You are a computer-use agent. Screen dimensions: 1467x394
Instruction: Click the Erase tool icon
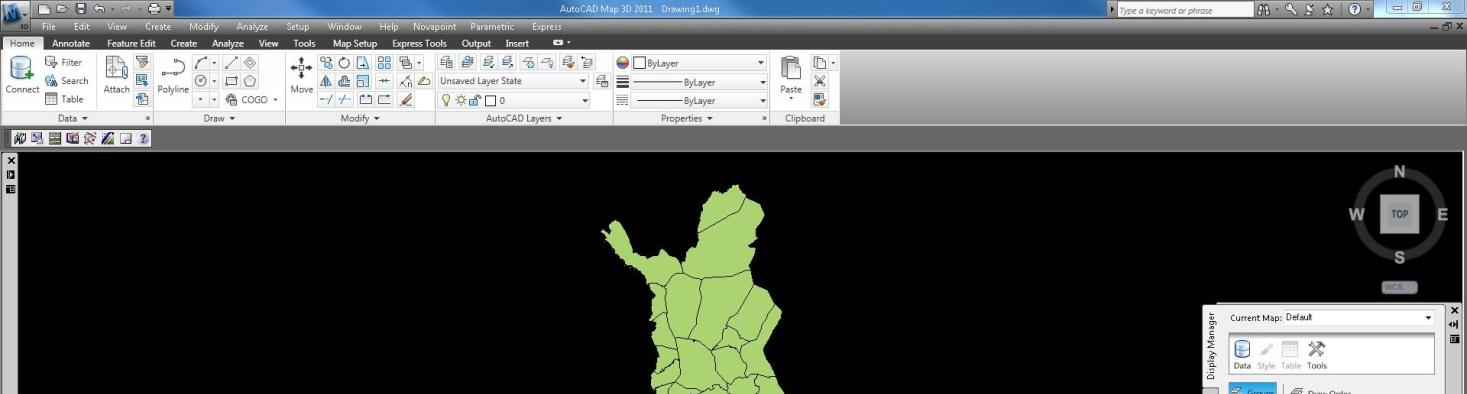[405, 99]
